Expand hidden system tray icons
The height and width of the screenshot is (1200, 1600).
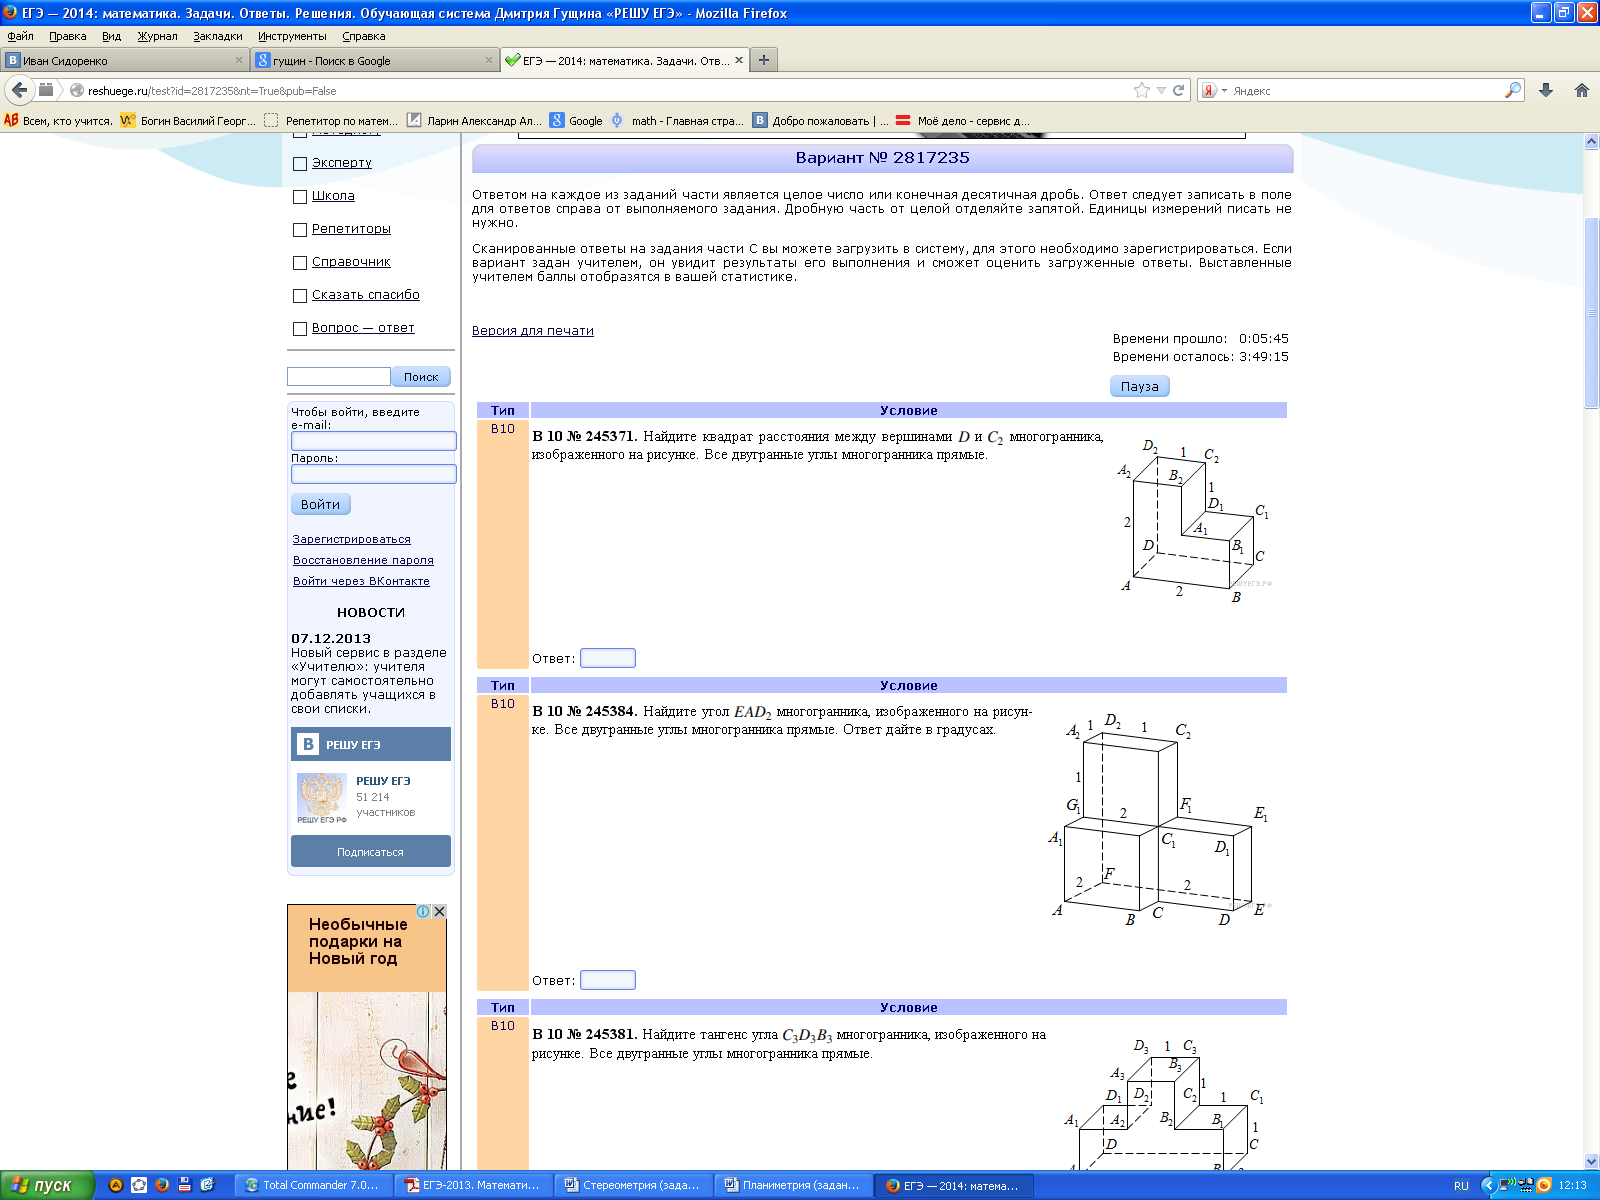(1488, 1185)
